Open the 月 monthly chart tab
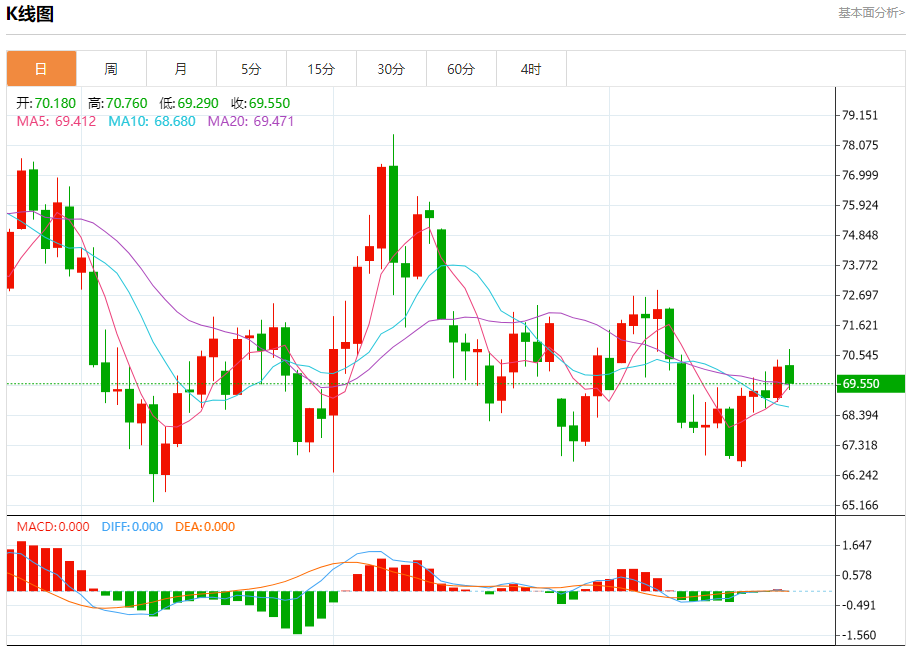Image resolution: width=910 pixels, height=646 pixels. coord(181,69)
